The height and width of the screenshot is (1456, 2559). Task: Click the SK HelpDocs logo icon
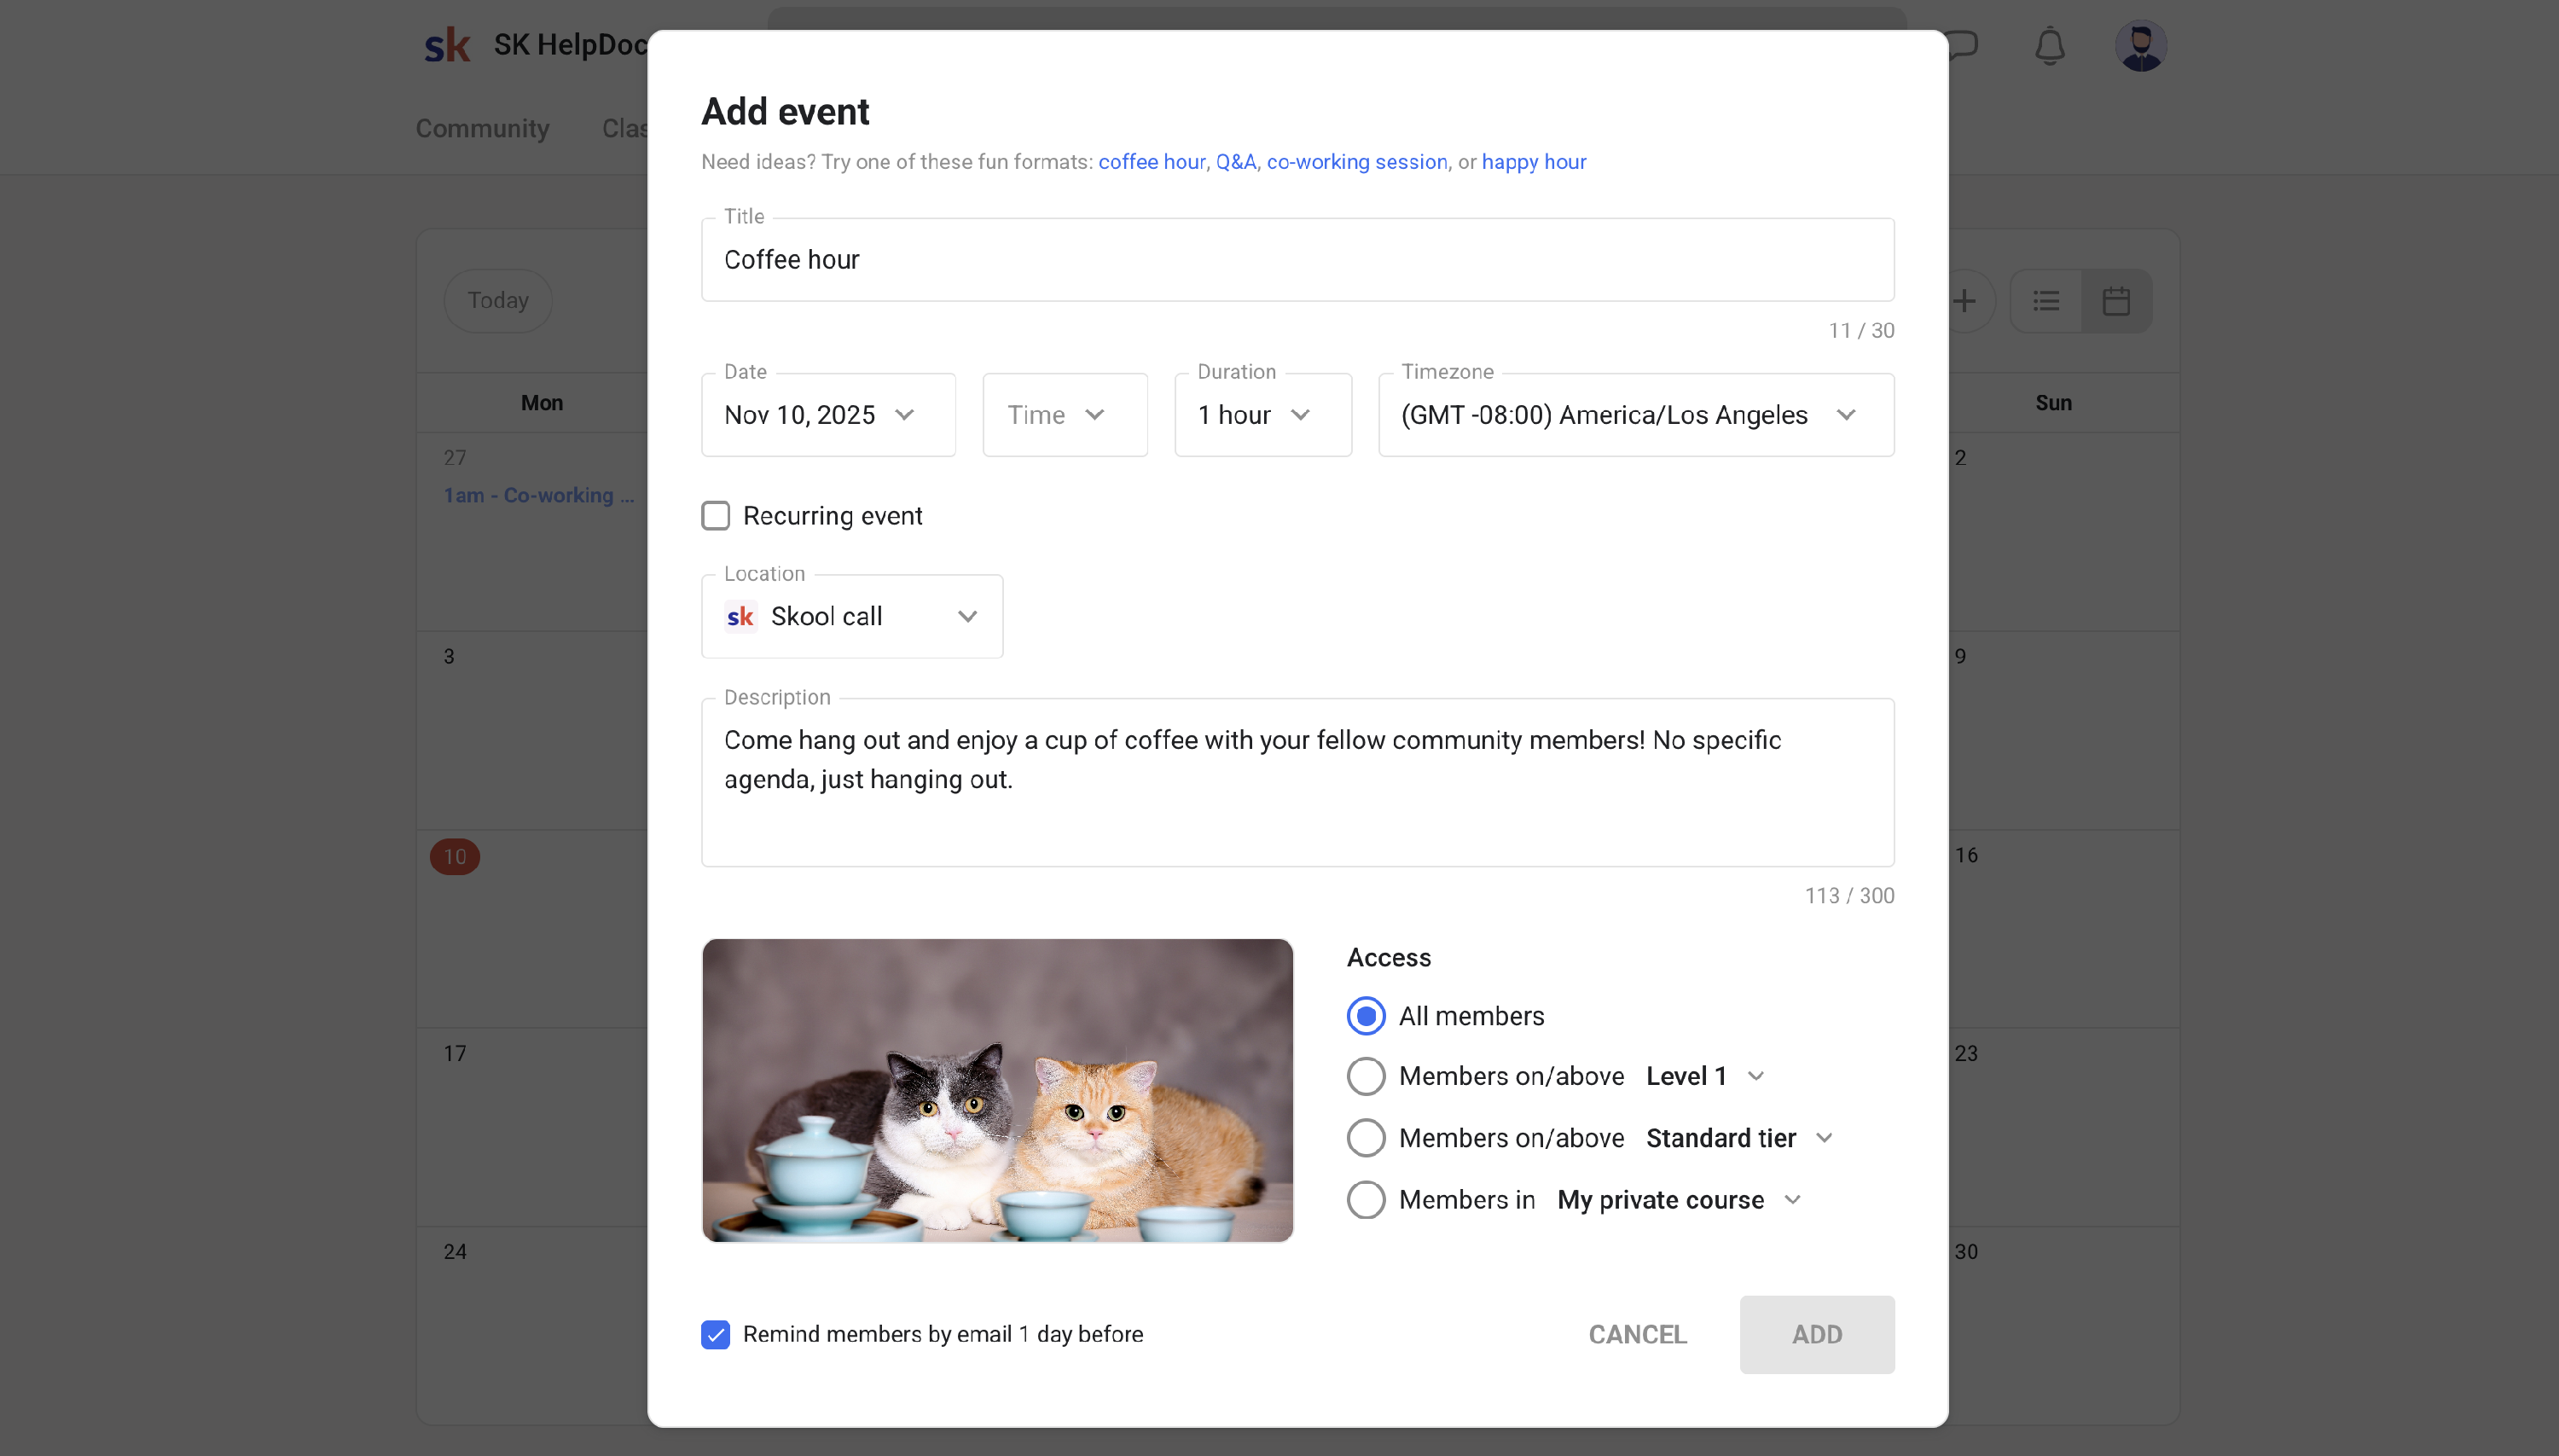(x=447, y=45)
